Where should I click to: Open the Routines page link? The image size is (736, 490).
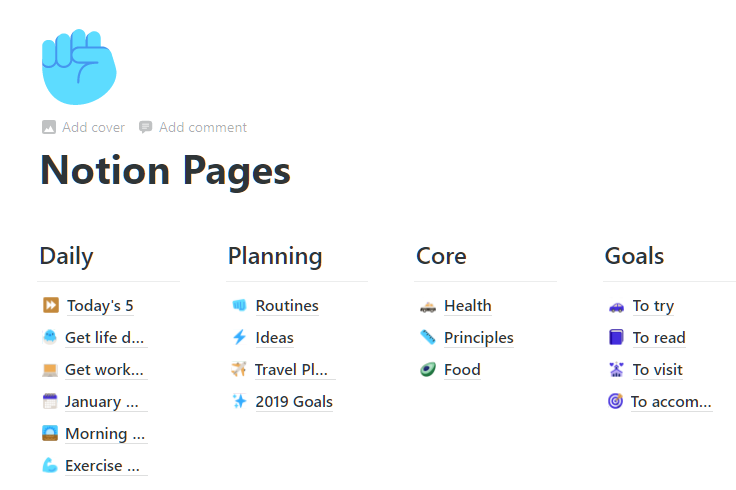(287, 306)
